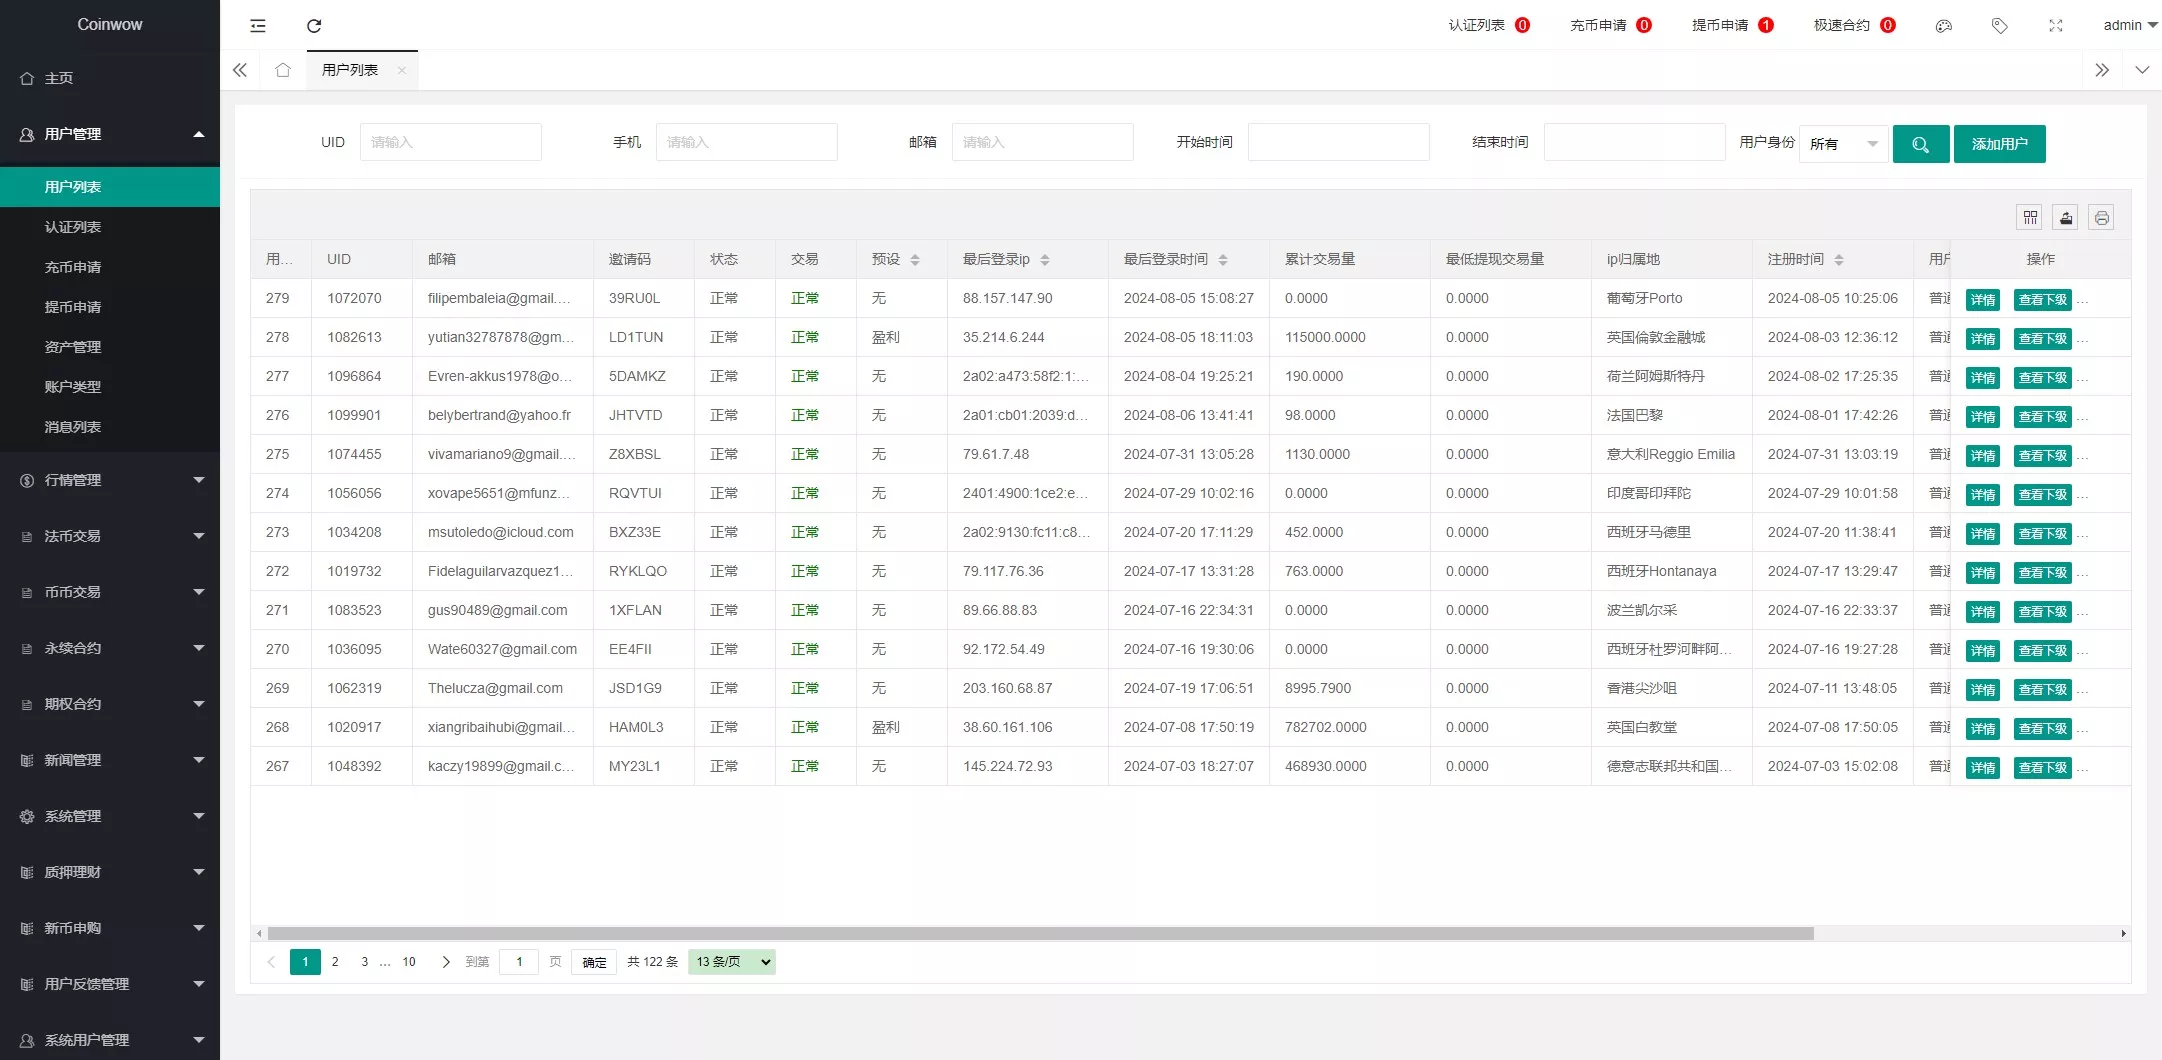Expand the 系统管理 sidebar menu
The width and height of the screenshot is (2162, 1060).
tap(110, 816)
